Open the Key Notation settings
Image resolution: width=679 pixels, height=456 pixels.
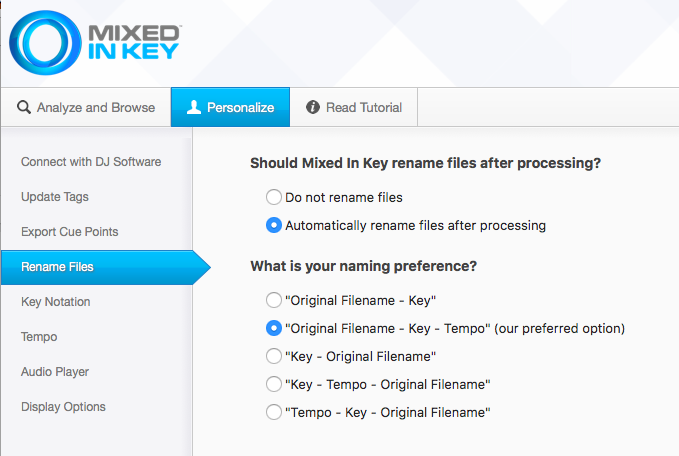point(55,302)
